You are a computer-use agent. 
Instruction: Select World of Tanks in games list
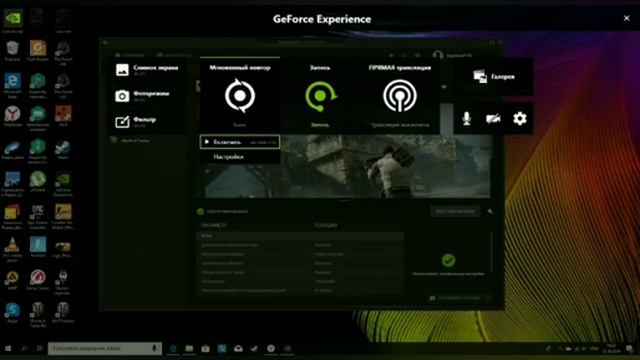pyautogui.click(x=131, y=140)
